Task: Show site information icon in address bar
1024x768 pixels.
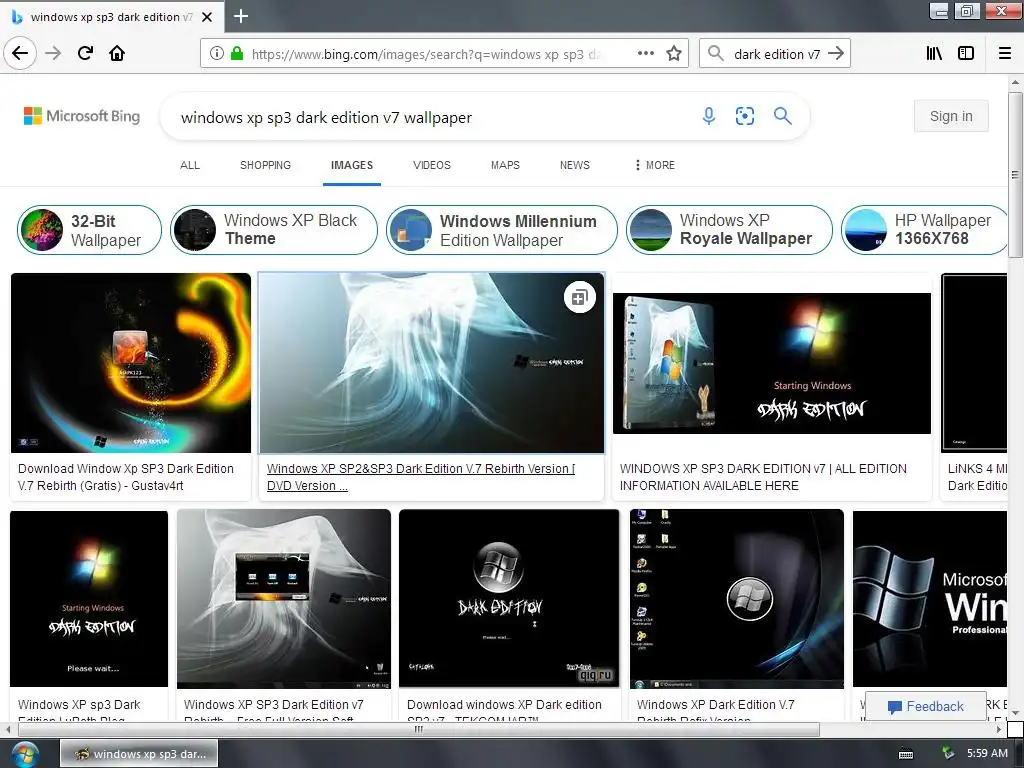Action: (x=217, y=54)
